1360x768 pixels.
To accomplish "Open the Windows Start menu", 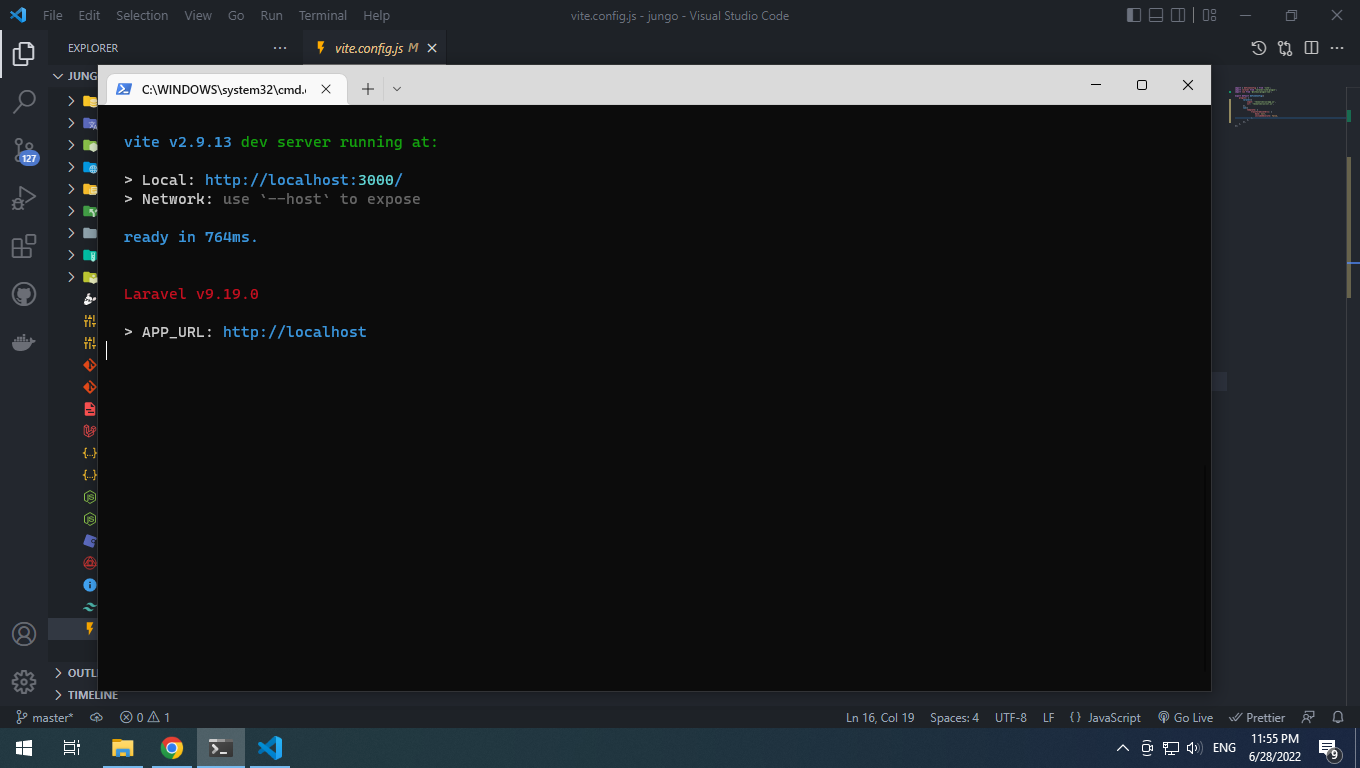I will [24, 748].
